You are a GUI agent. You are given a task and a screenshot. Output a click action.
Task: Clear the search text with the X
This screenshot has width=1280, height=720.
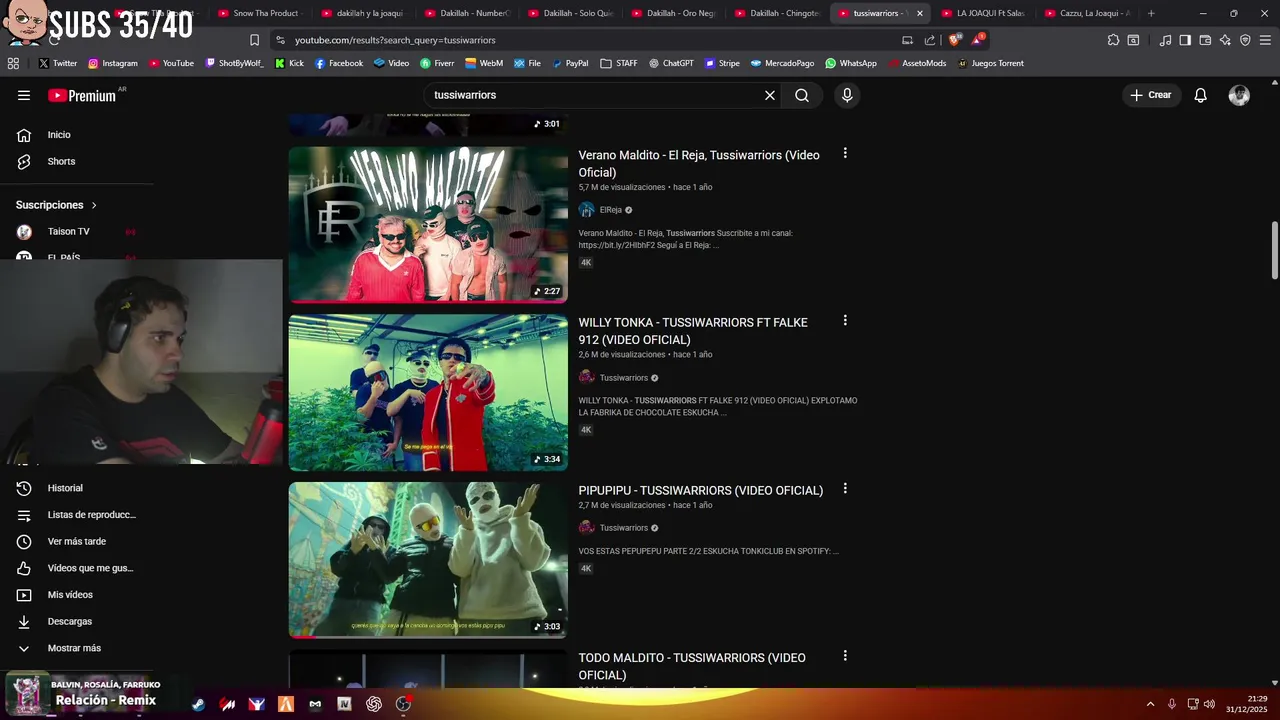click(770, 95)
